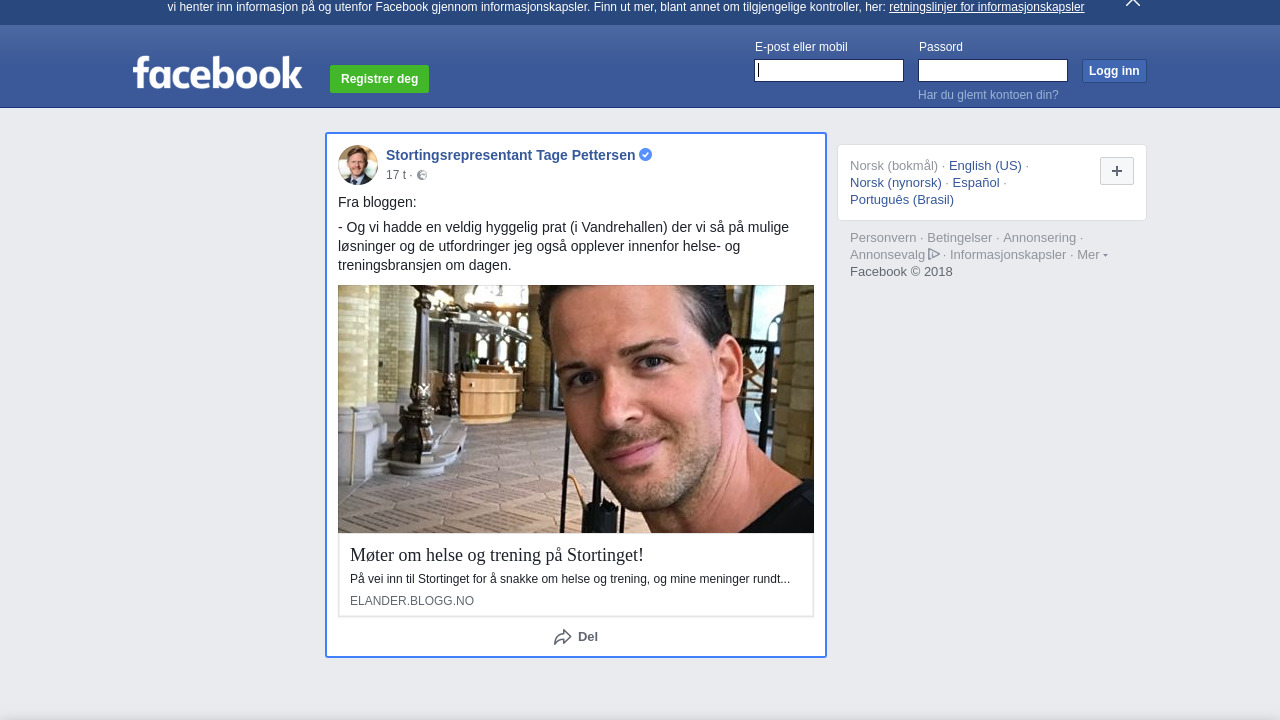The width and height of the screenshot is (1280, 720).
Task: Switch language to English (US)
Action: (985, 166)
